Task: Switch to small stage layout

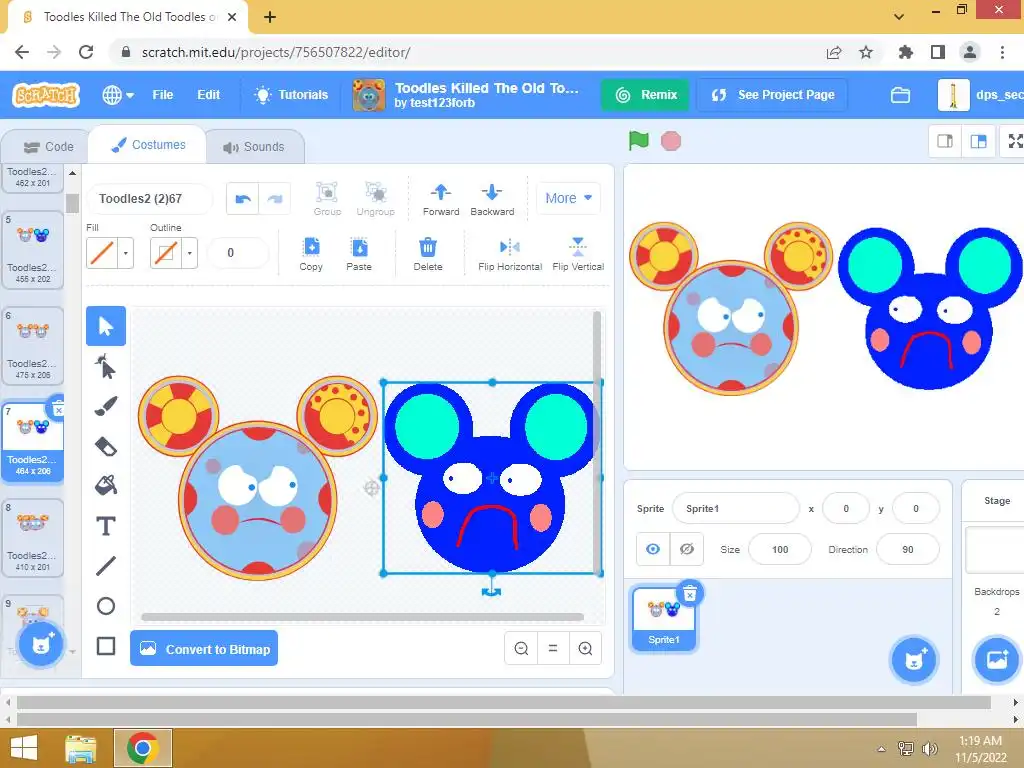Action: click(944, 141)
